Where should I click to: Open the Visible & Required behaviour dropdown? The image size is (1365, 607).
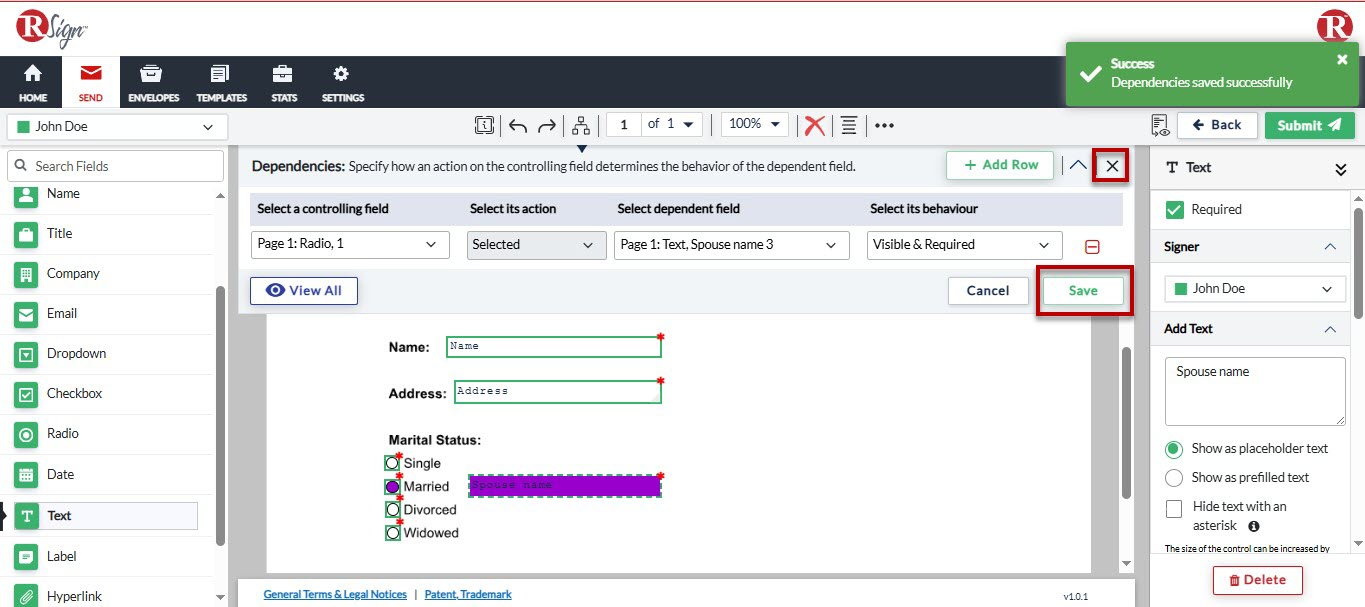tap(963, 244)
